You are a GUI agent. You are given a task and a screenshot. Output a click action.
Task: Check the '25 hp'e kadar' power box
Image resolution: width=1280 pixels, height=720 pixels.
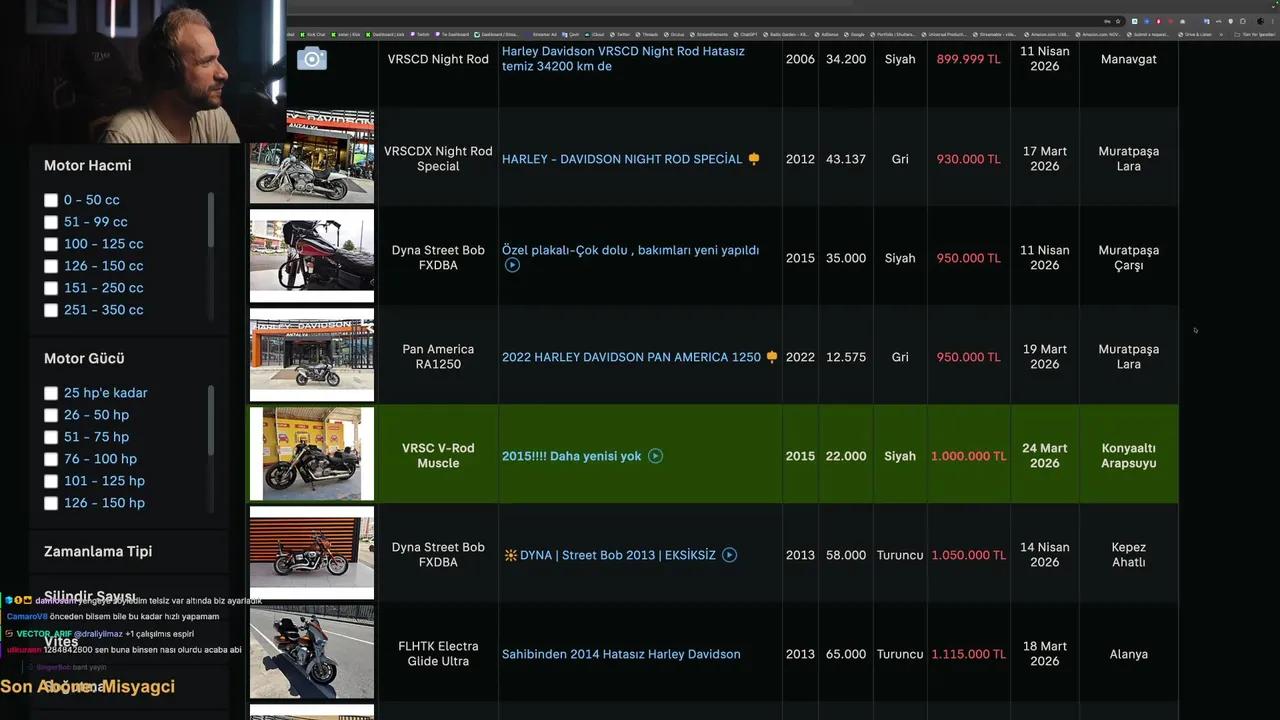(x=51, y=393)
